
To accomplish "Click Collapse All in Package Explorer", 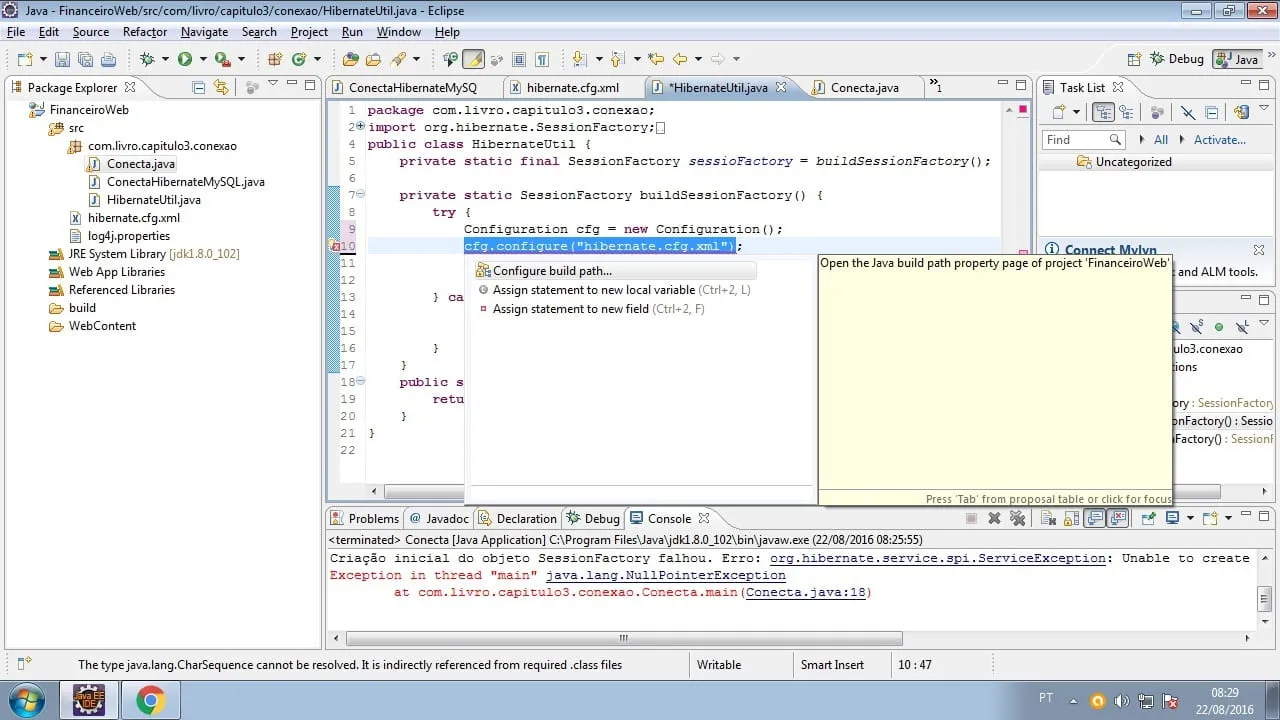I will tap(199, 88).
